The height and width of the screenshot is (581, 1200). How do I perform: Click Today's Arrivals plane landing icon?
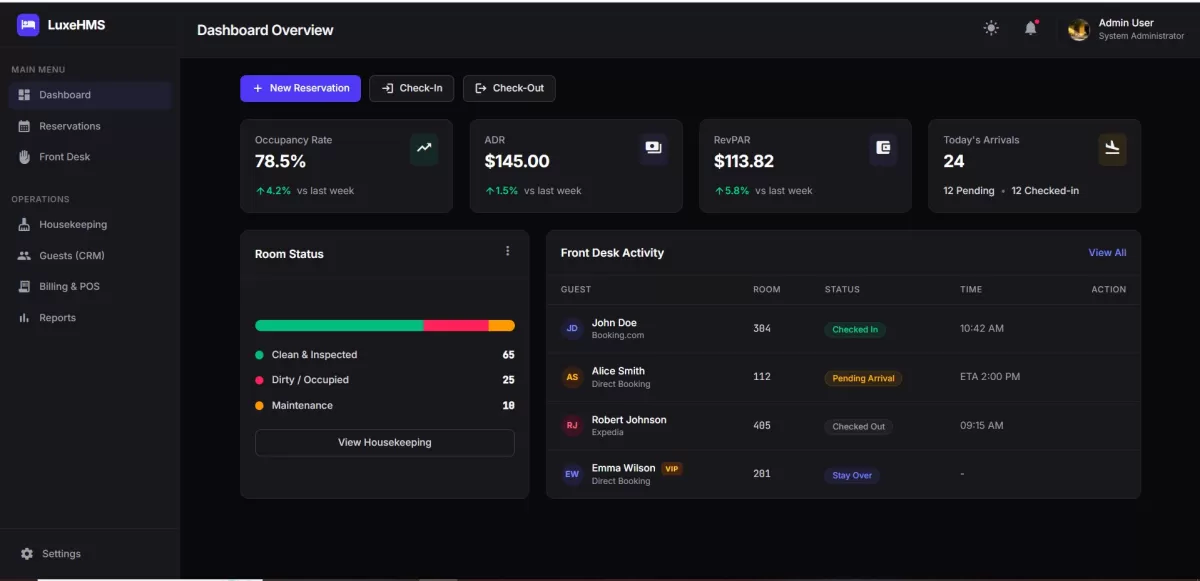pos(1112,149)
